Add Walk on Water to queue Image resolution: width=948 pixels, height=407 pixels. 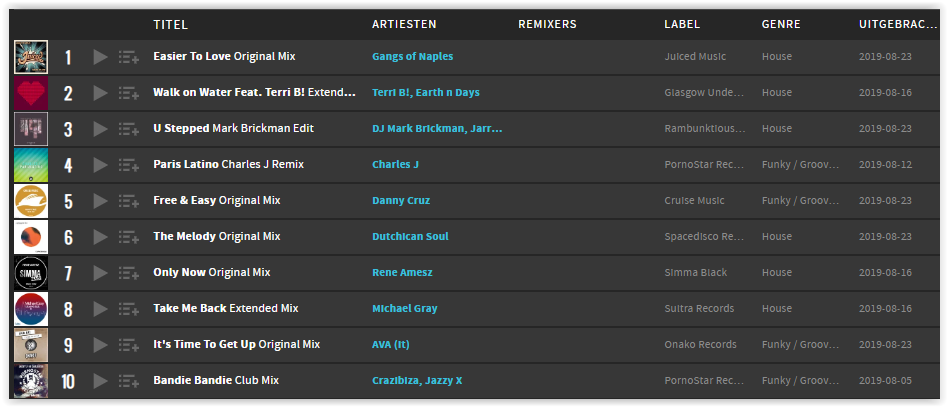129,93
